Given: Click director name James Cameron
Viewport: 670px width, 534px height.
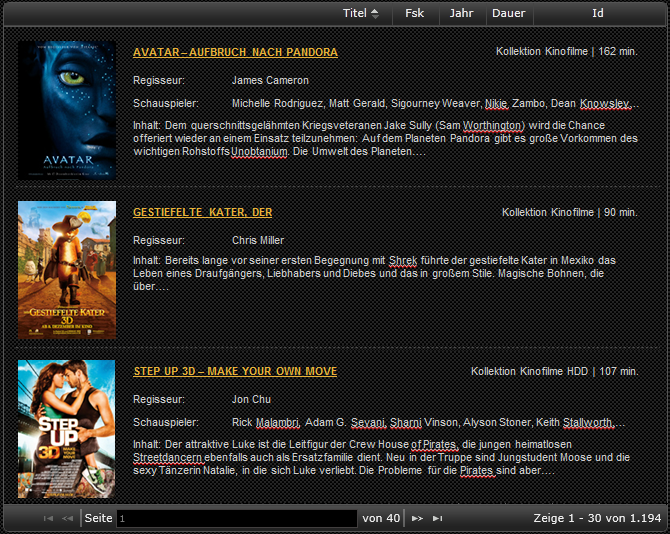Looking at the screenshot, I should pos(270,80).
